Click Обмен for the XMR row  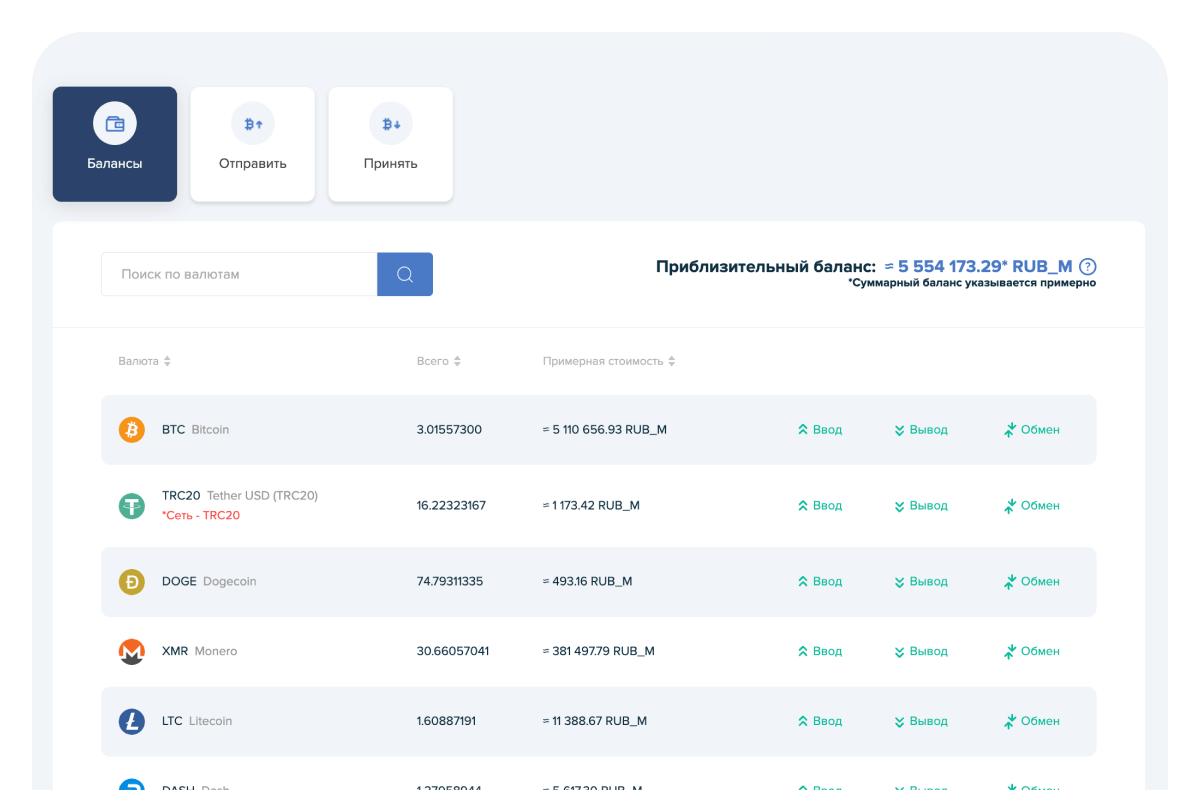click(1031, 651)
